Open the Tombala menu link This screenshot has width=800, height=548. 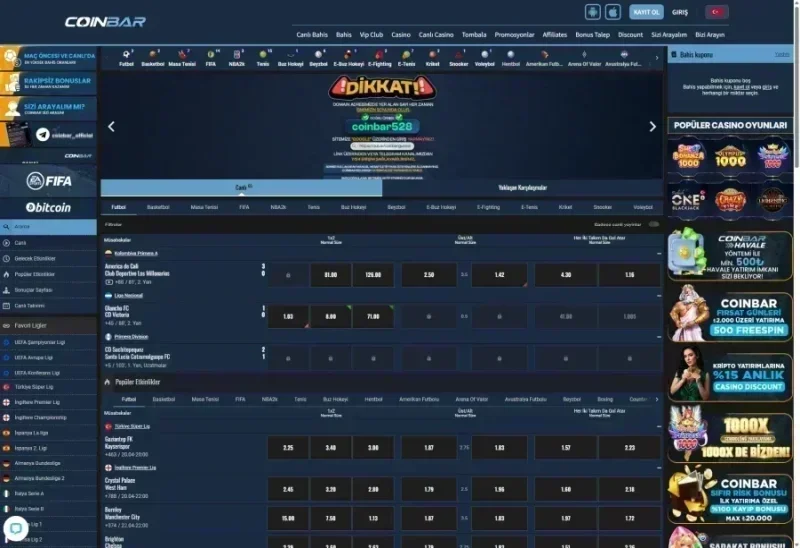[474, 35]
